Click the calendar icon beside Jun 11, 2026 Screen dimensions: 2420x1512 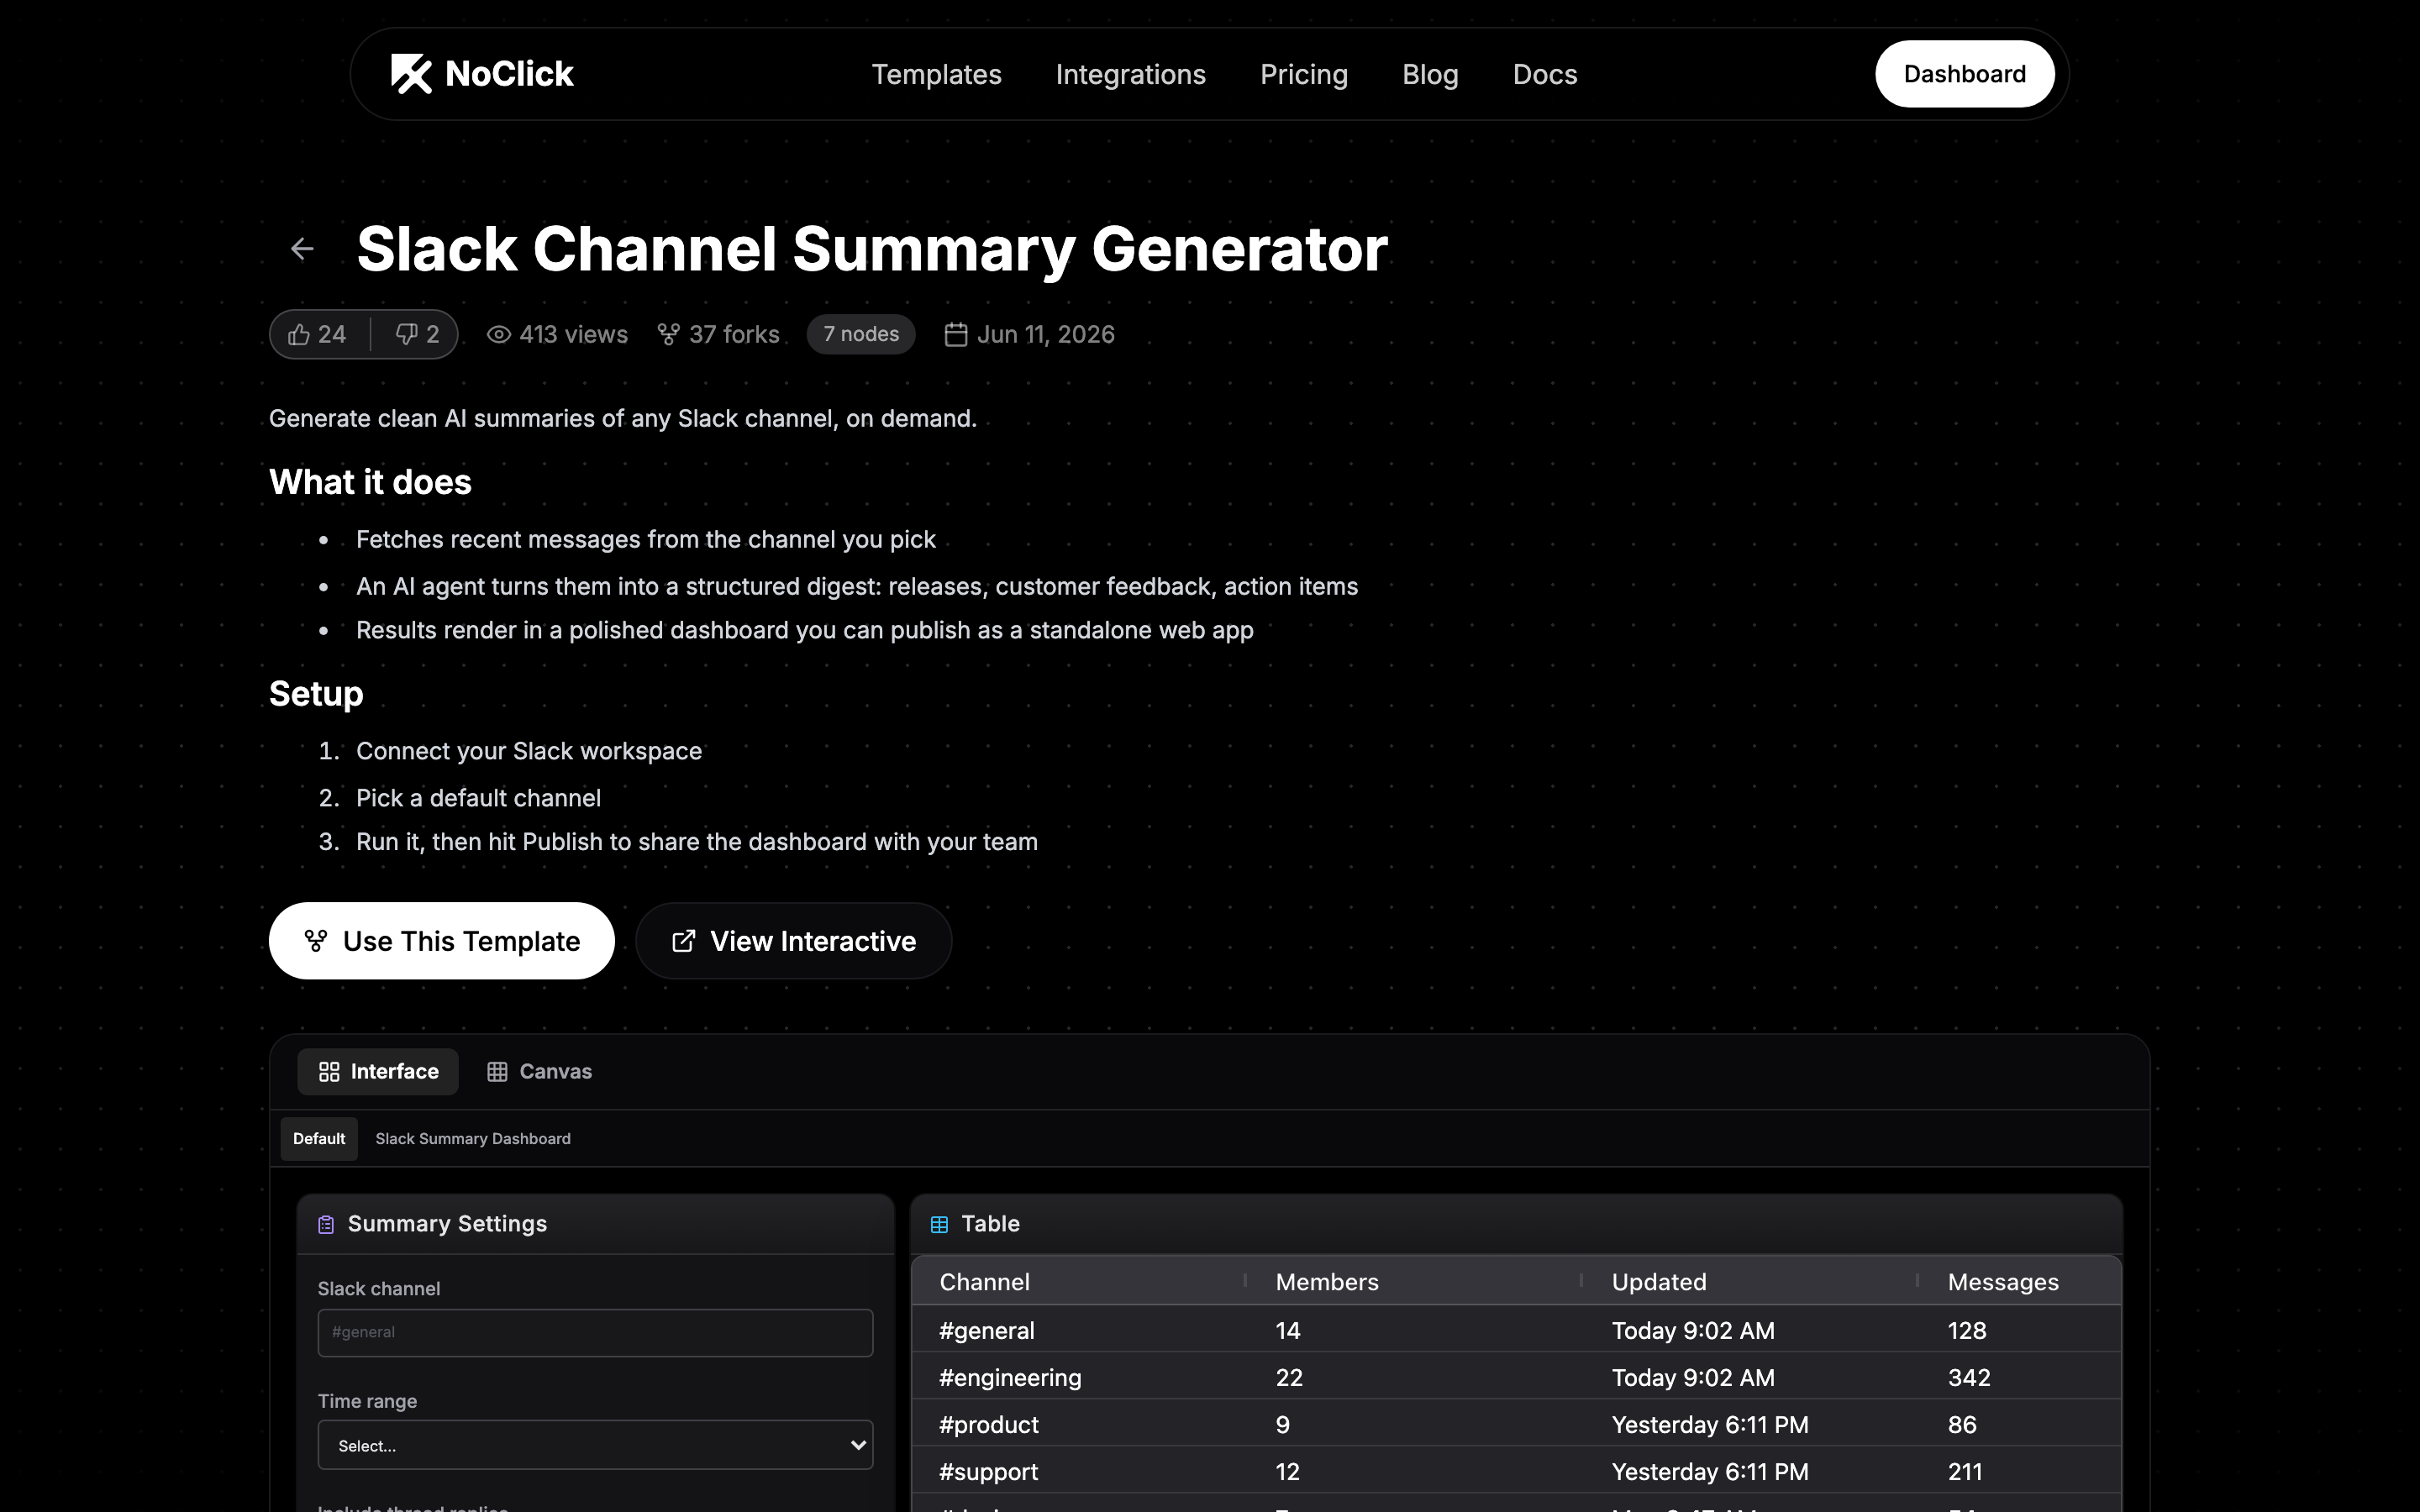coord(956,334)
